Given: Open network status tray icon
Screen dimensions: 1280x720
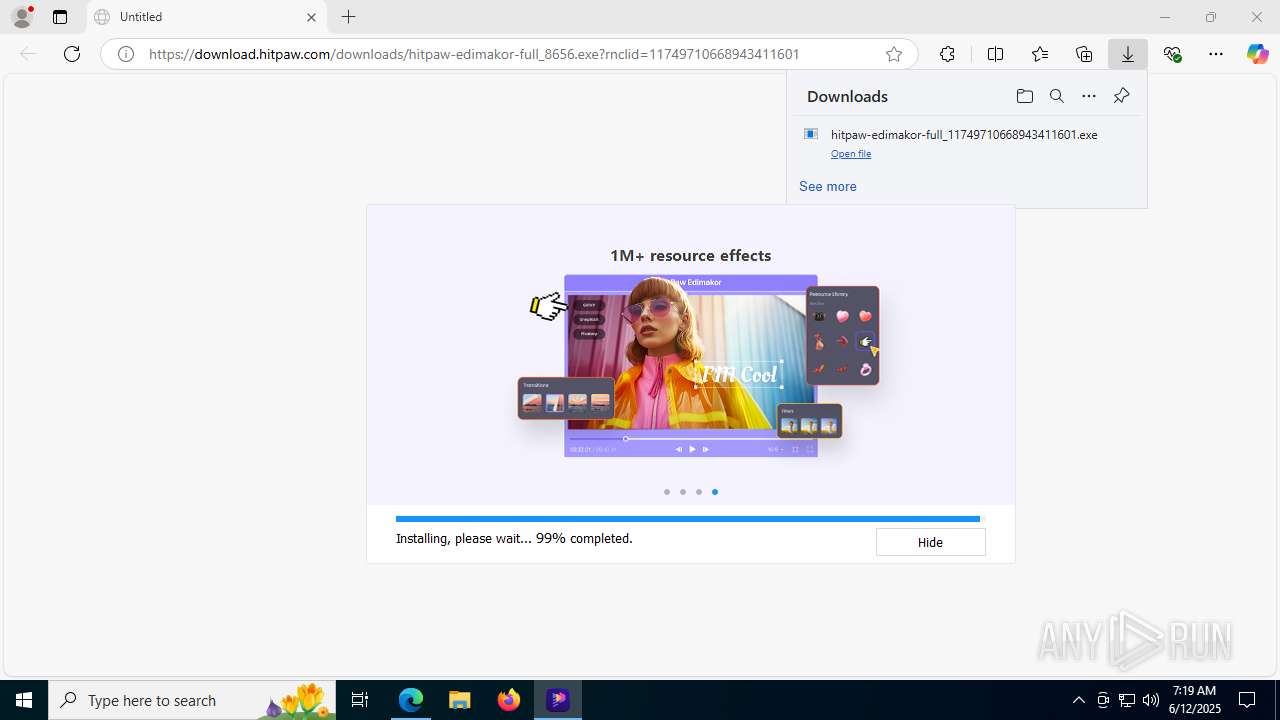Looking at the screenshot, I should pyautogui.click(x=1127, y=700).
